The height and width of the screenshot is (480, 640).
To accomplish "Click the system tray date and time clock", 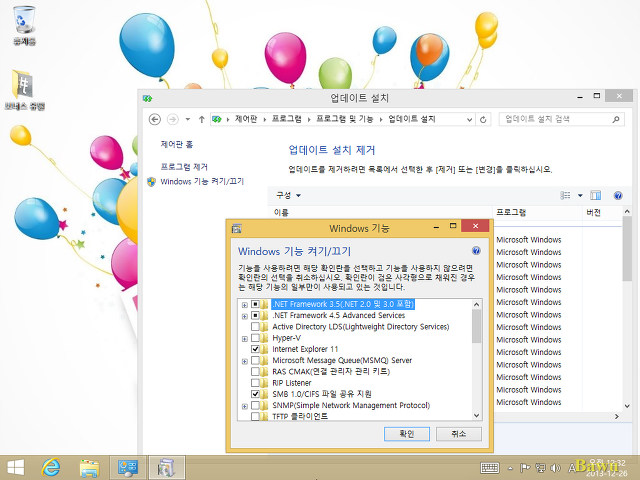I will pos(607,468).
